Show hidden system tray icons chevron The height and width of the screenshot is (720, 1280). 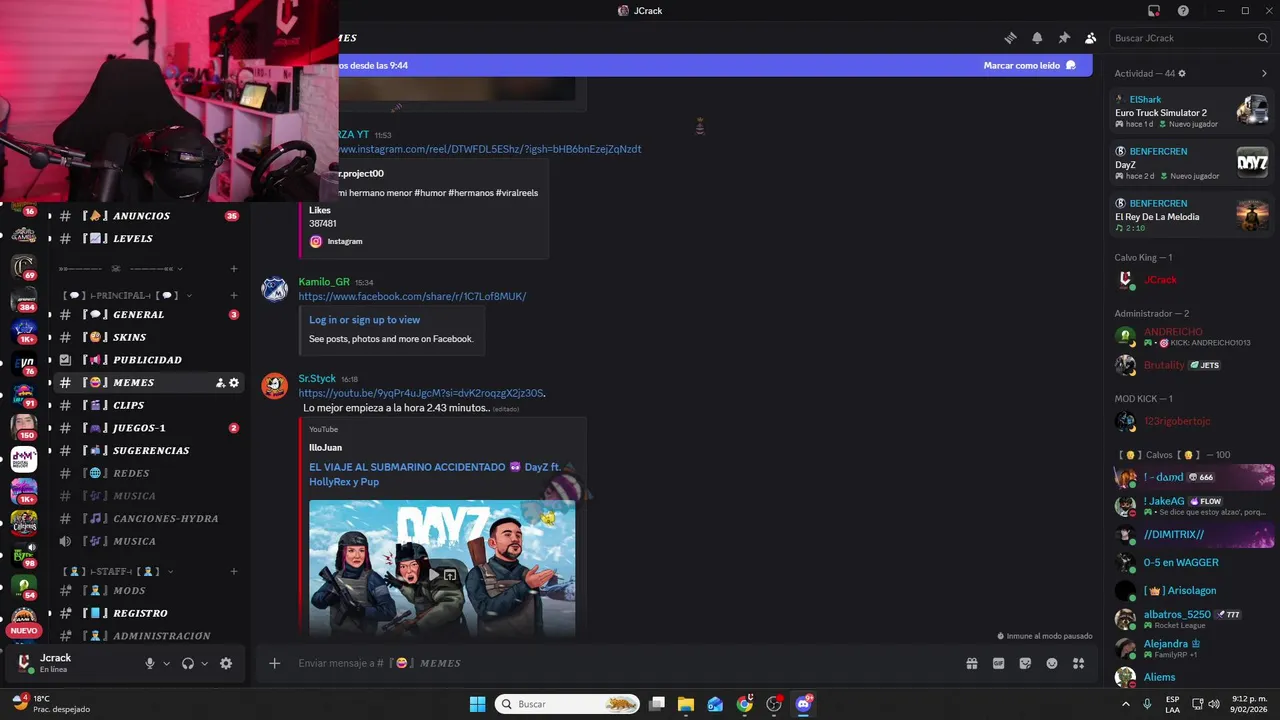1126,704
